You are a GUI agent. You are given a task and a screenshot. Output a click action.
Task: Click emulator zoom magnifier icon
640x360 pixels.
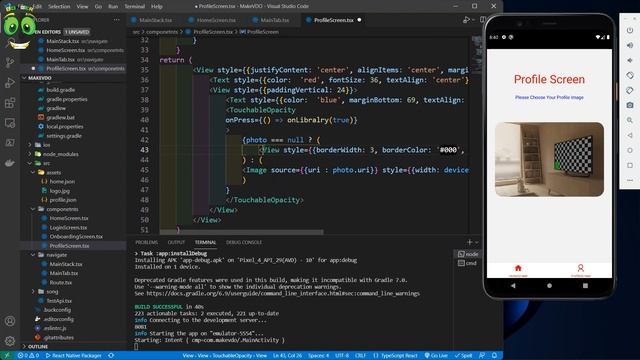pos(630,120)
